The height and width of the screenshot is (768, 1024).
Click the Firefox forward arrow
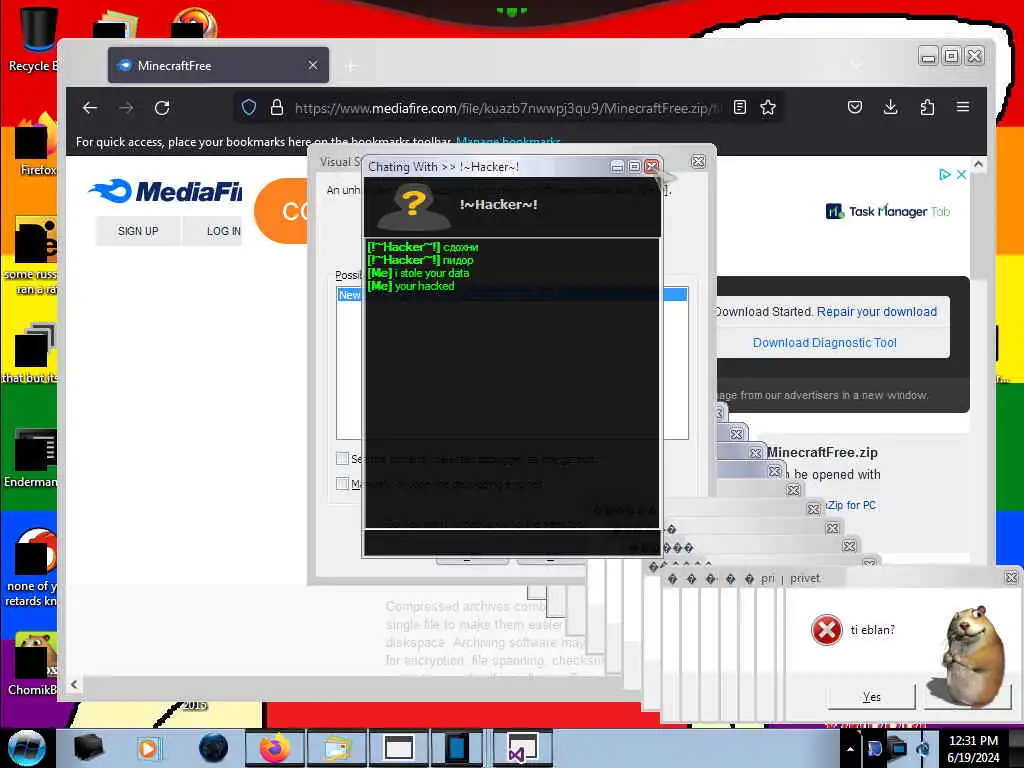click(126, 108)
